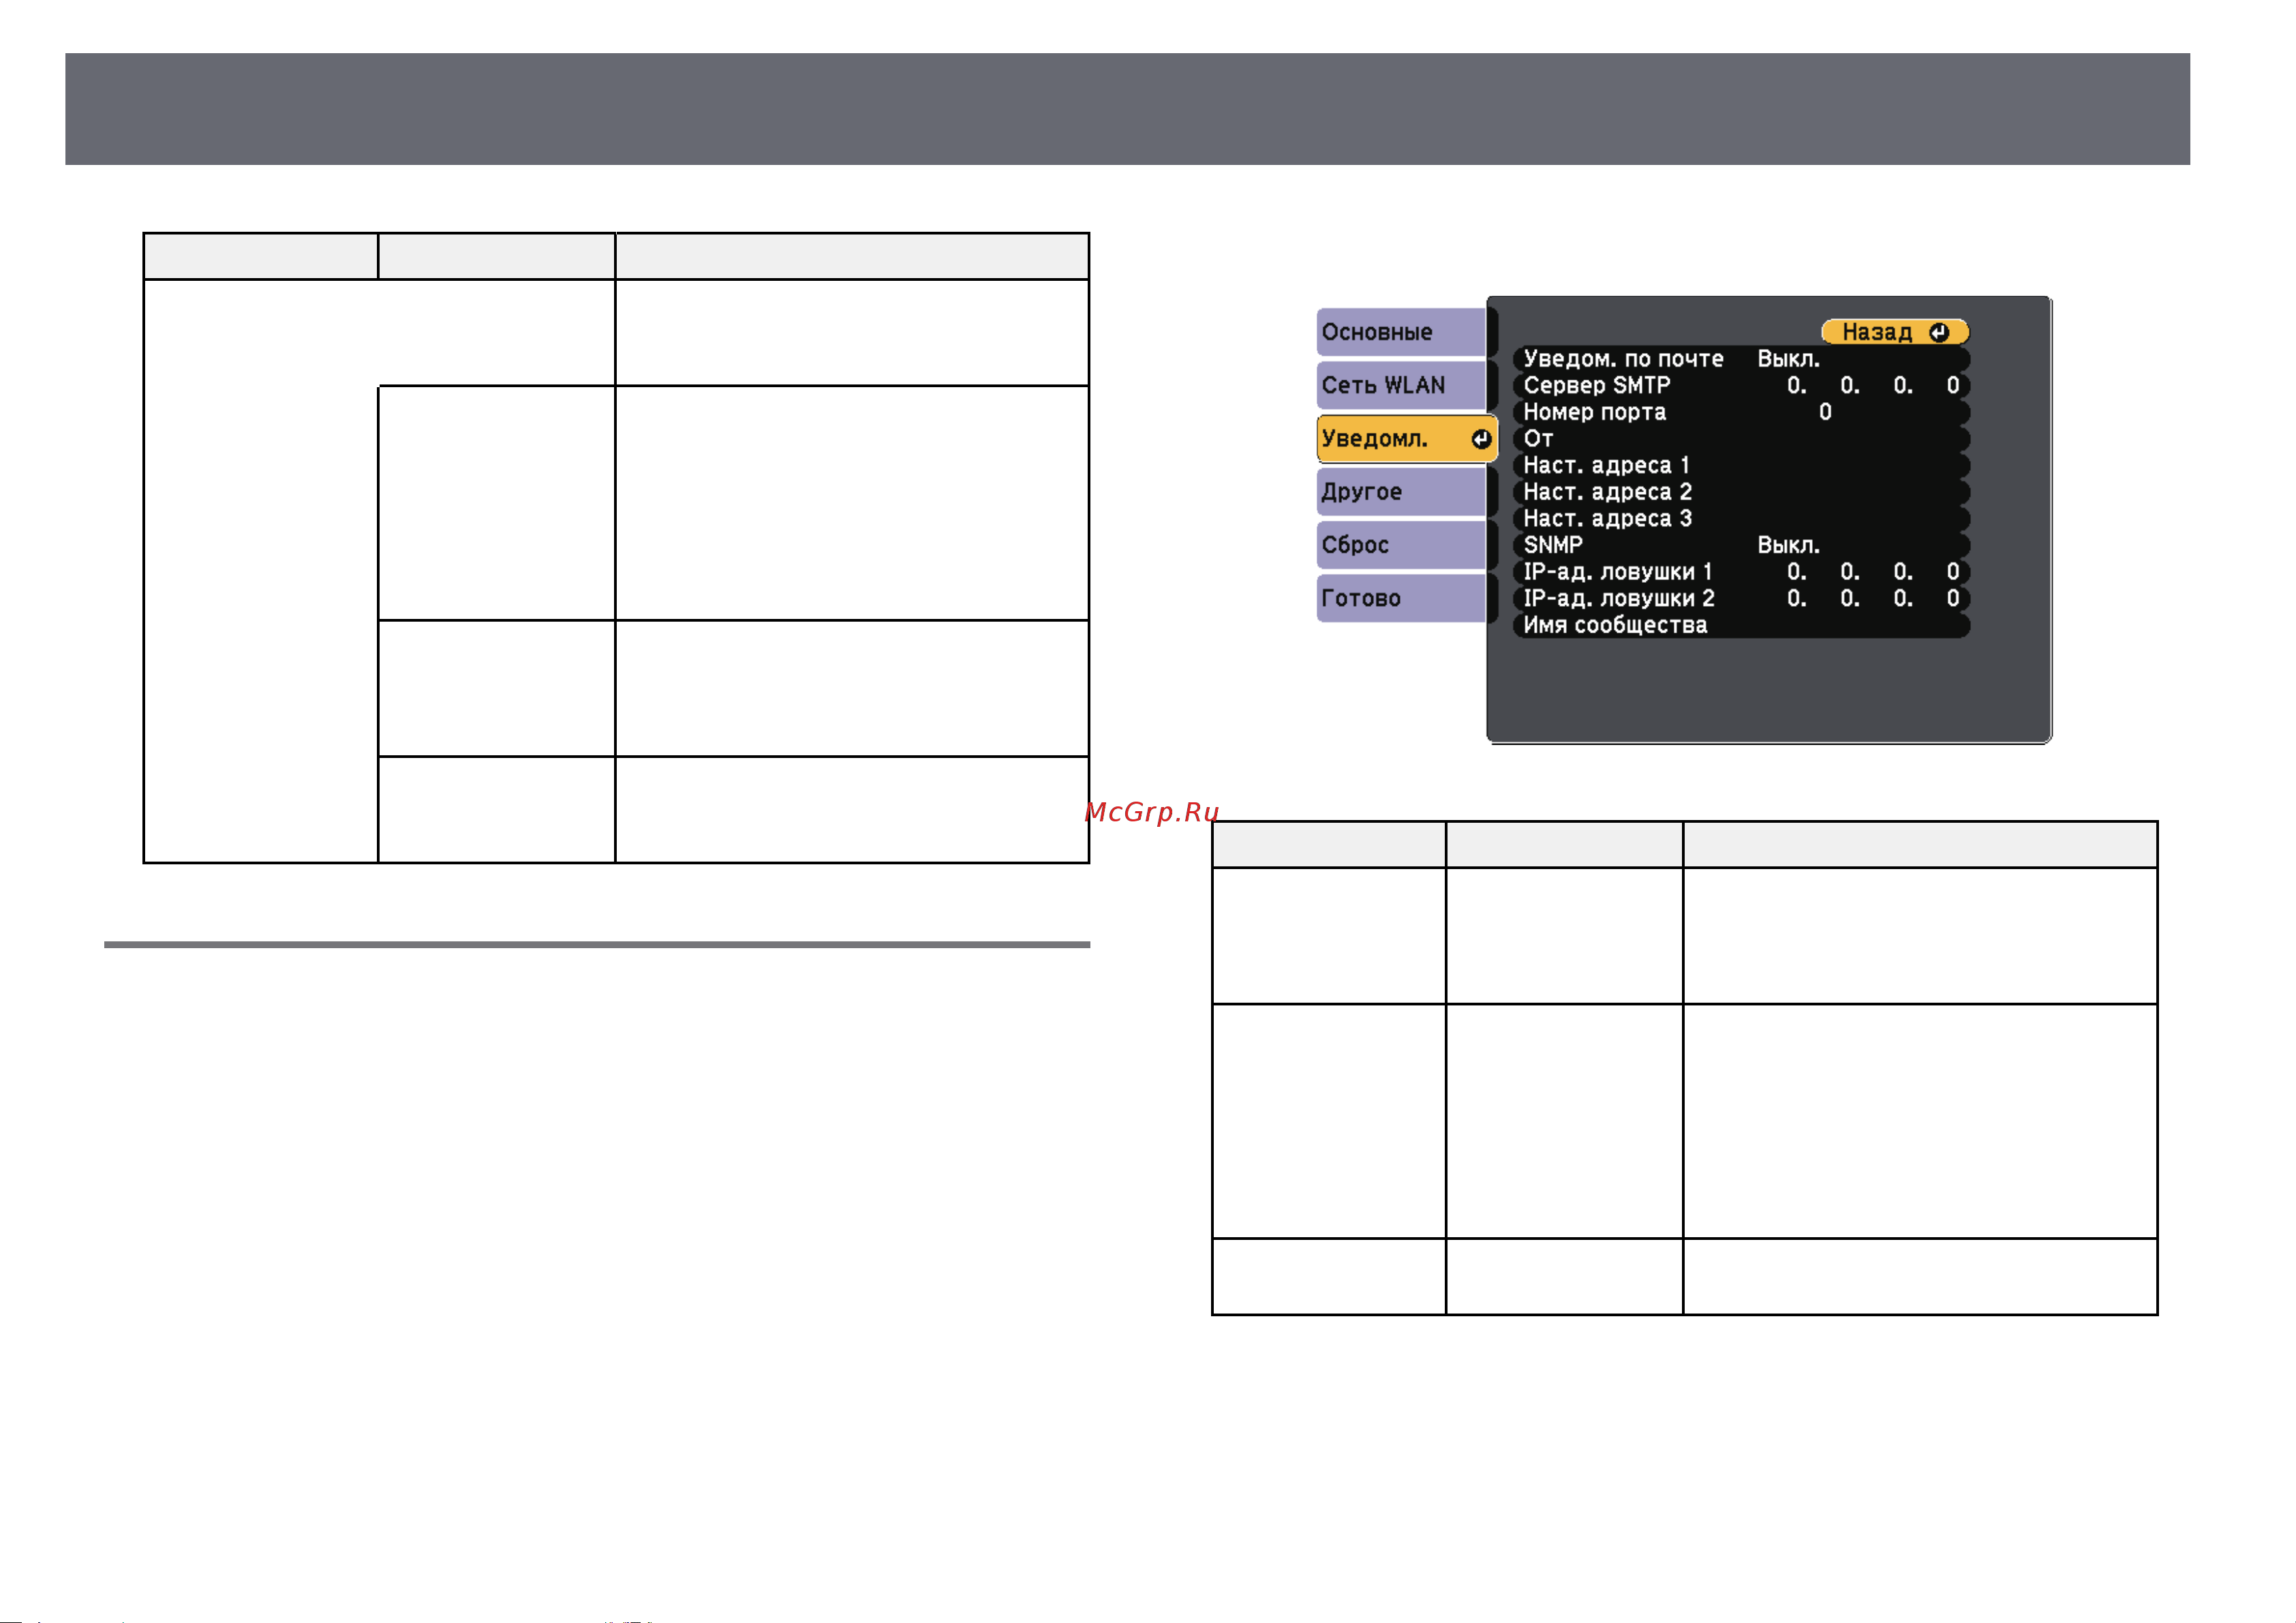Click the enter icon on Назад button
2296x1623 pixels.
1938,332
